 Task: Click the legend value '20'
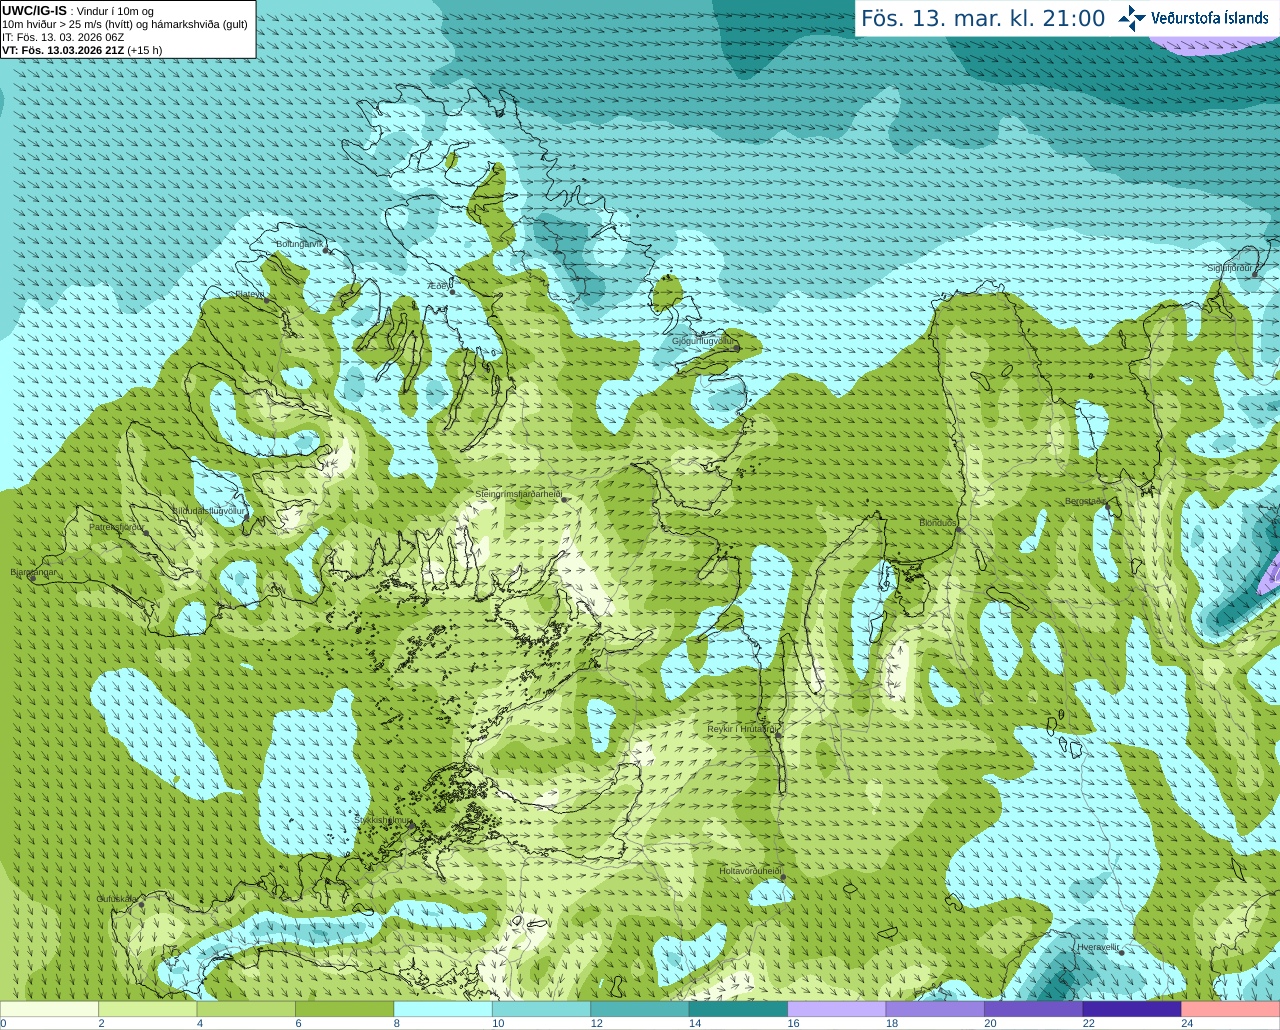pyautogui.click(x=990, y=1023)
